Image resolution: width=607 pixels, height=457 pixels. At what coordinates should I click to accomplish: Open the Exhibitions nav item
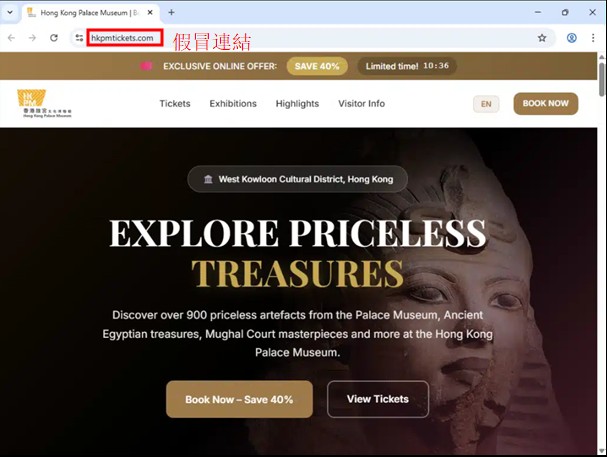point(233,104)
